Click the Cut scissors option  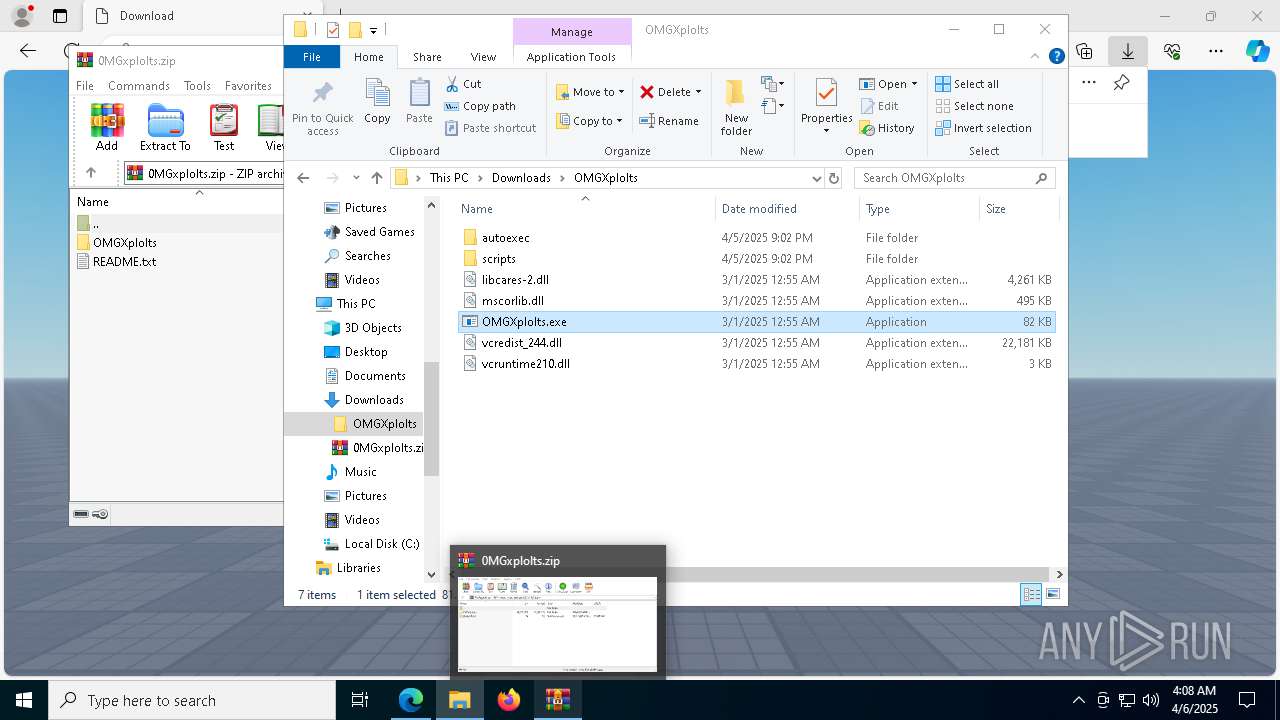click(463, 84)
